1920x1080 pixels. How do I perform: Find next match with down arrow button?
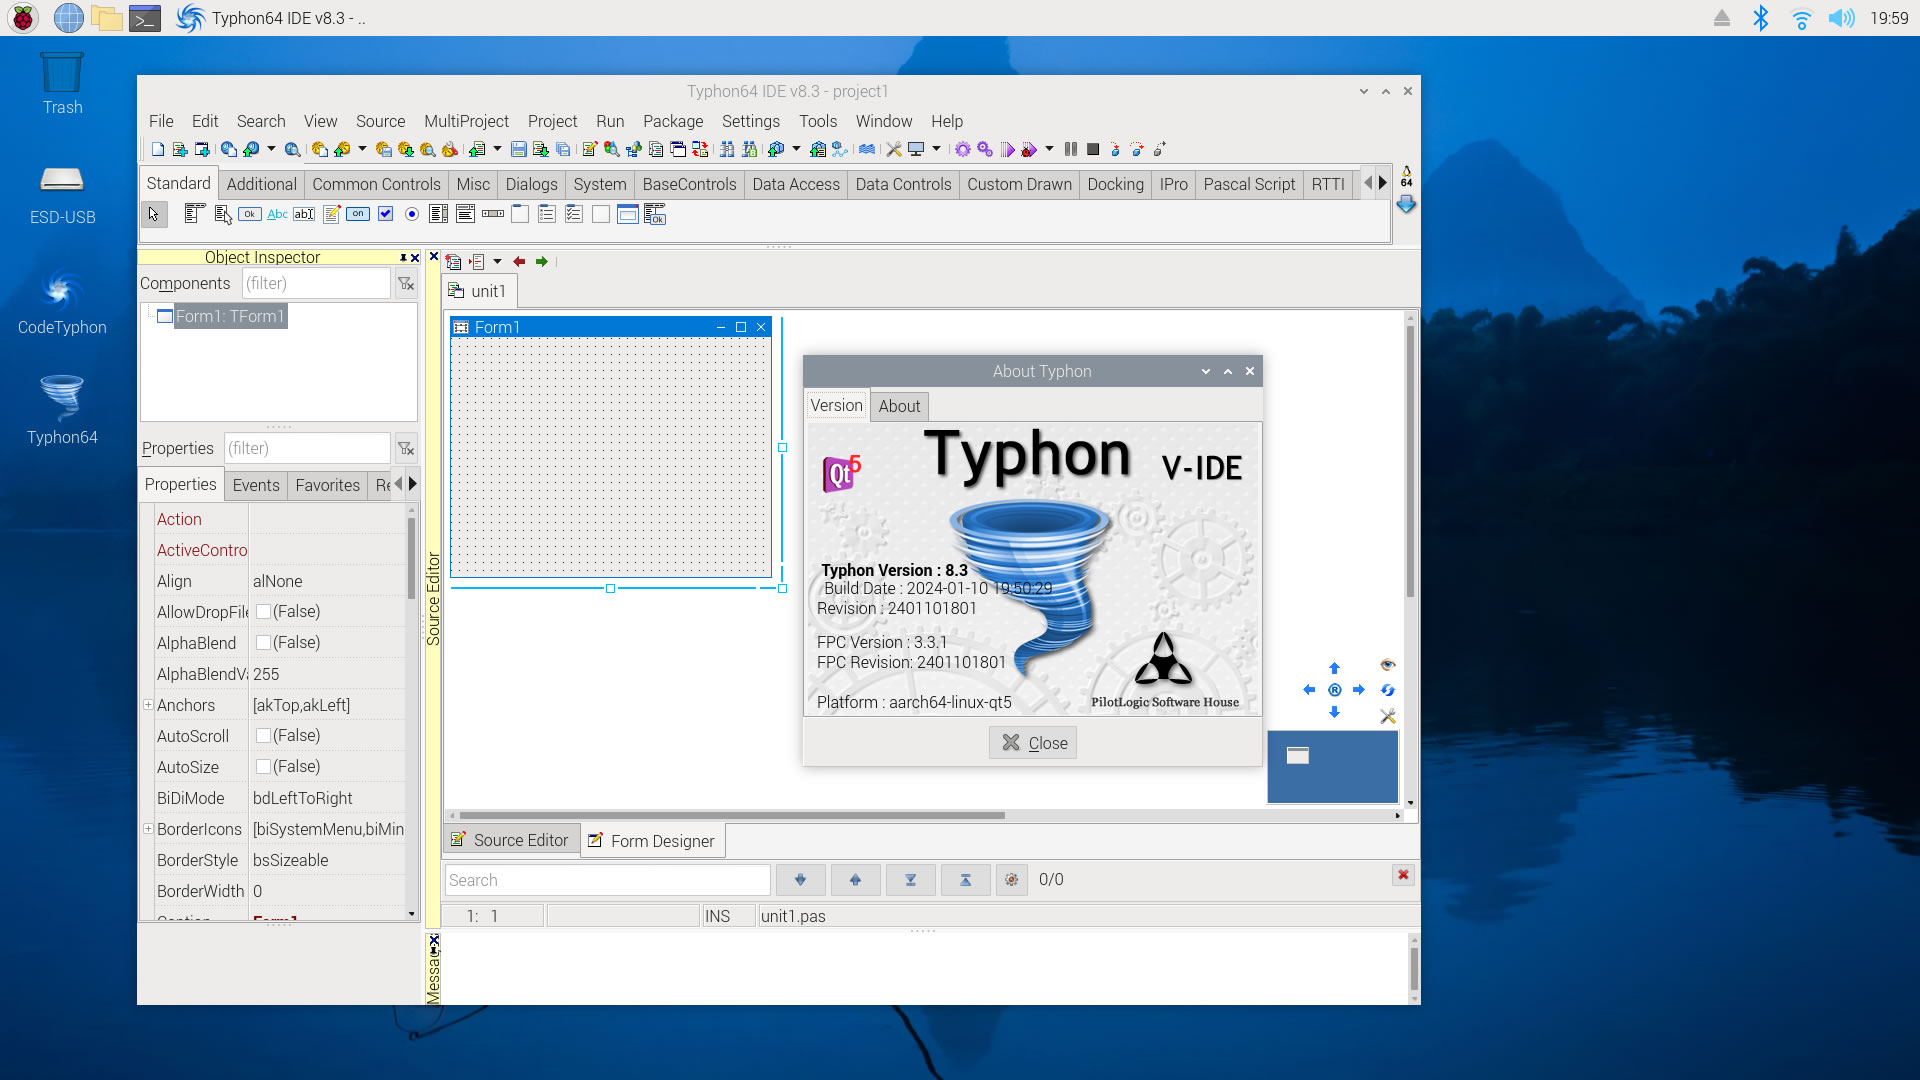[x=800, y=880]
